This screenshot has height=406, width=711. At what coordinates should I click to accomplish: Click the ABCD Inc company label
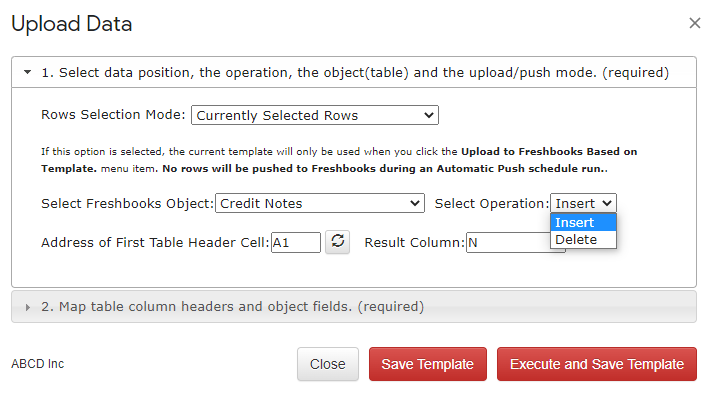pyautogui.click(x=38, y=364)
